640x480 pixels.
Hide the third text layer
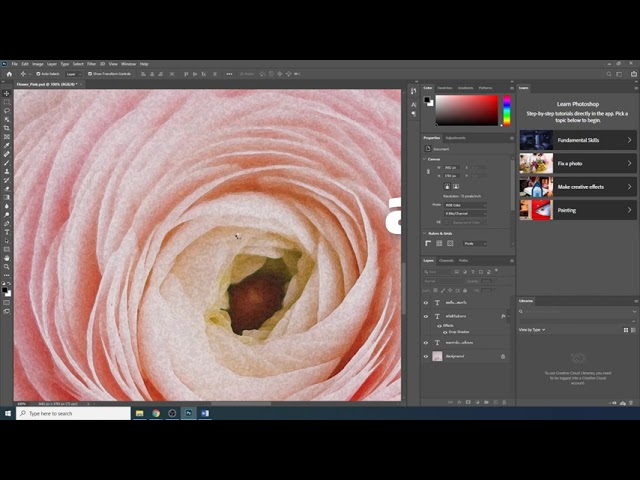(x=426, y=343)
